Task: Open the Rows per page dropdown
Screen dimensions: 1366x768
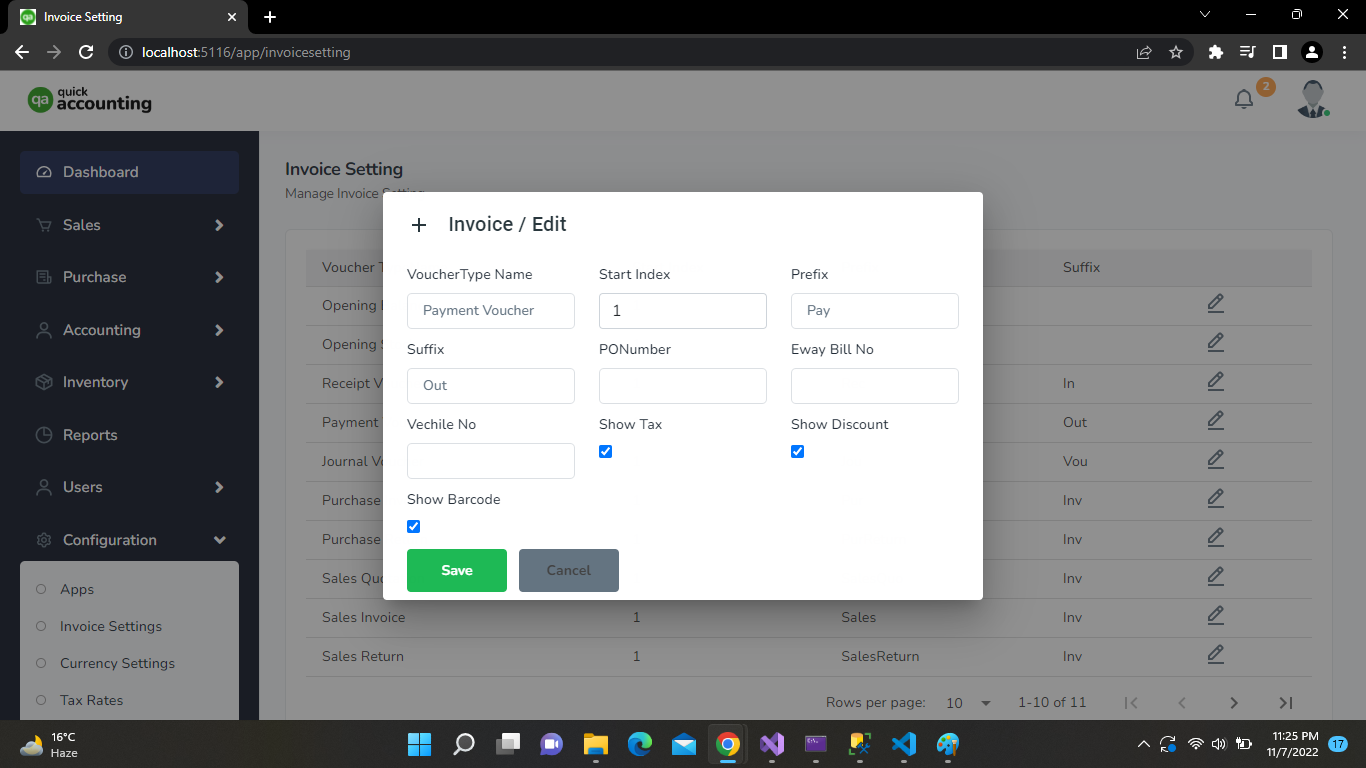Action: pyautogui.click(x=968, y=703)
